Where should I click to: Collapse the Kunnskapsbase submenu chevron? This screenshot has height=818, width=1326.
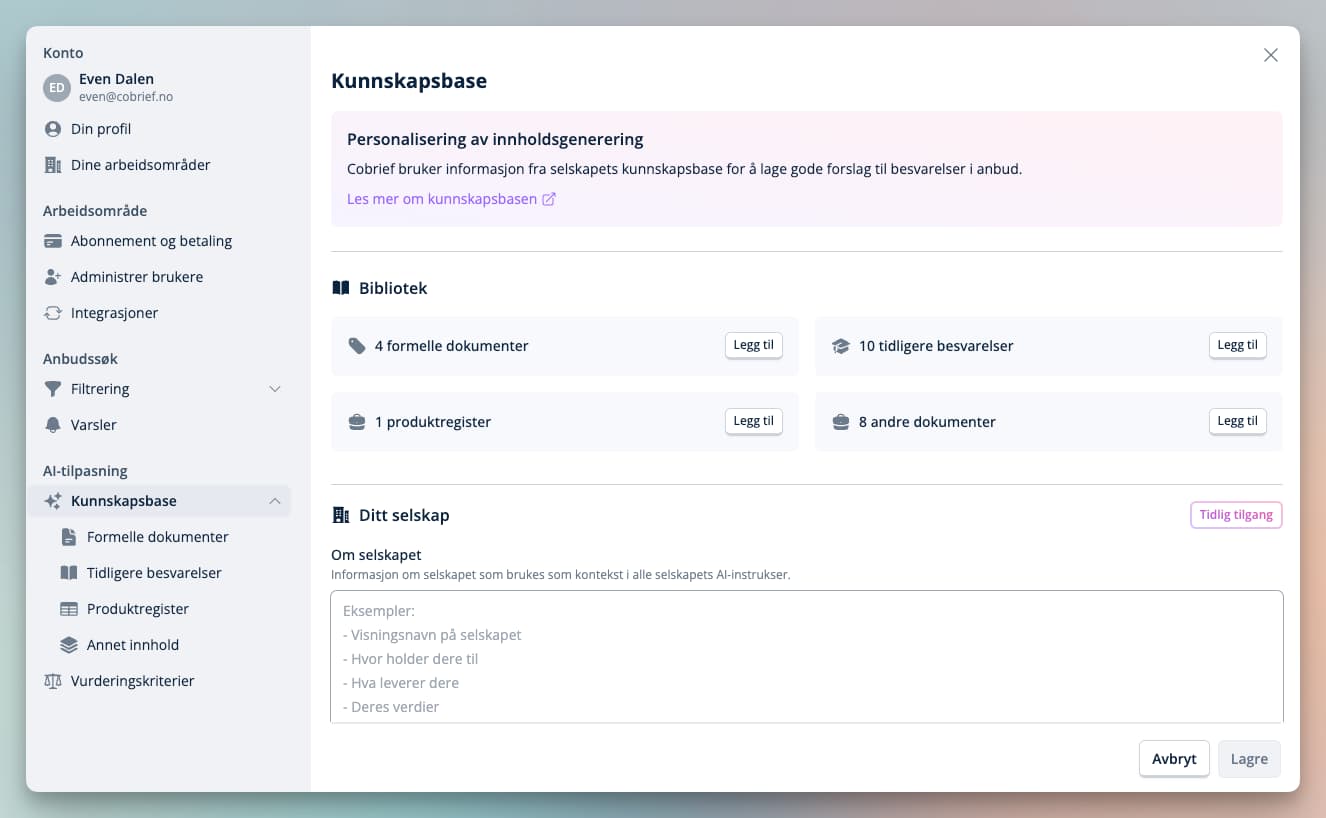pyautogui.click(x=275, y=501)
